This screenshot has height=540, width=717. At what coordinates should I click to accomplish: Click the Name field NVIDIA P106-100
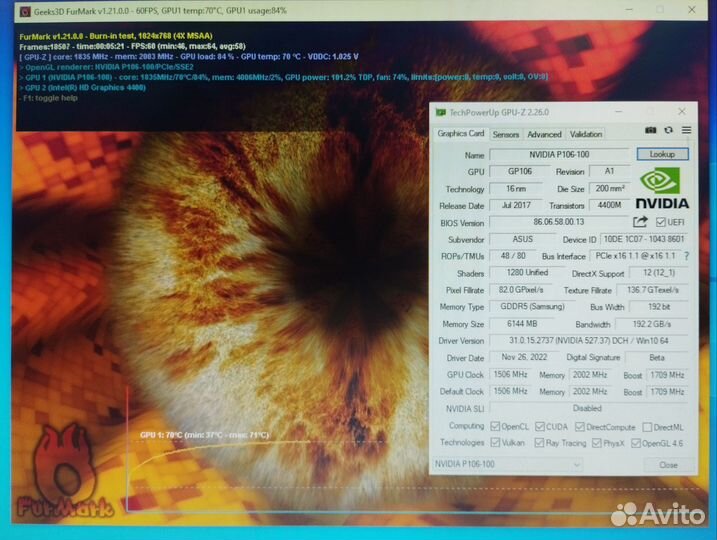tap(559, 155)
